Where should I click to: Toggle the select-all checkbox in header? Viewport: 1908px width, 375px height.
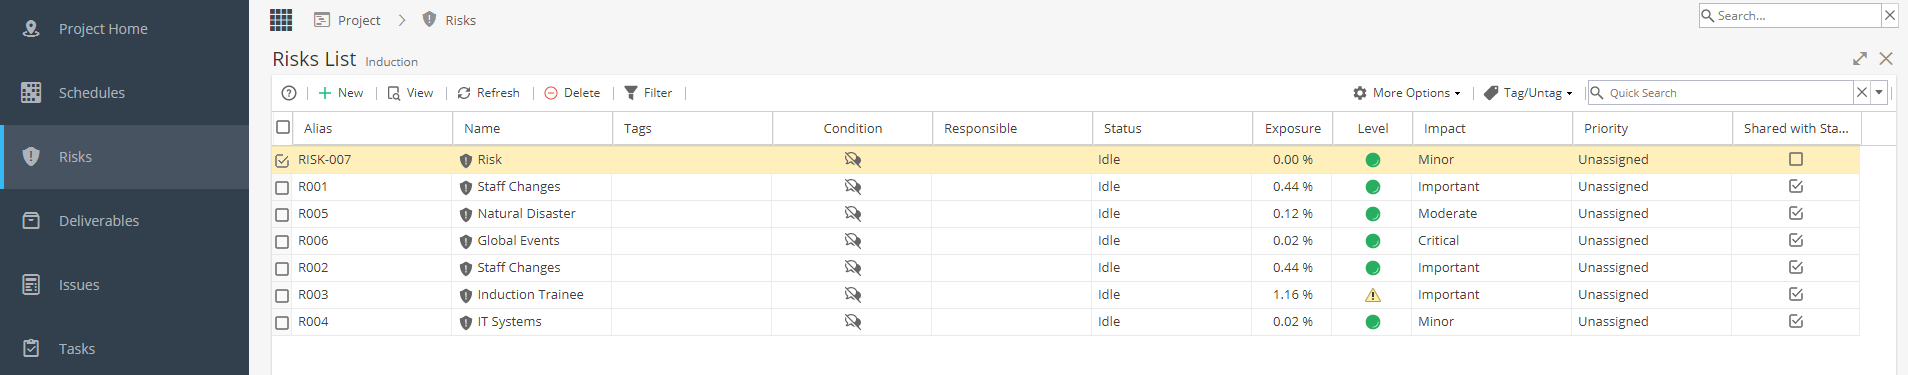click(283, 127)
